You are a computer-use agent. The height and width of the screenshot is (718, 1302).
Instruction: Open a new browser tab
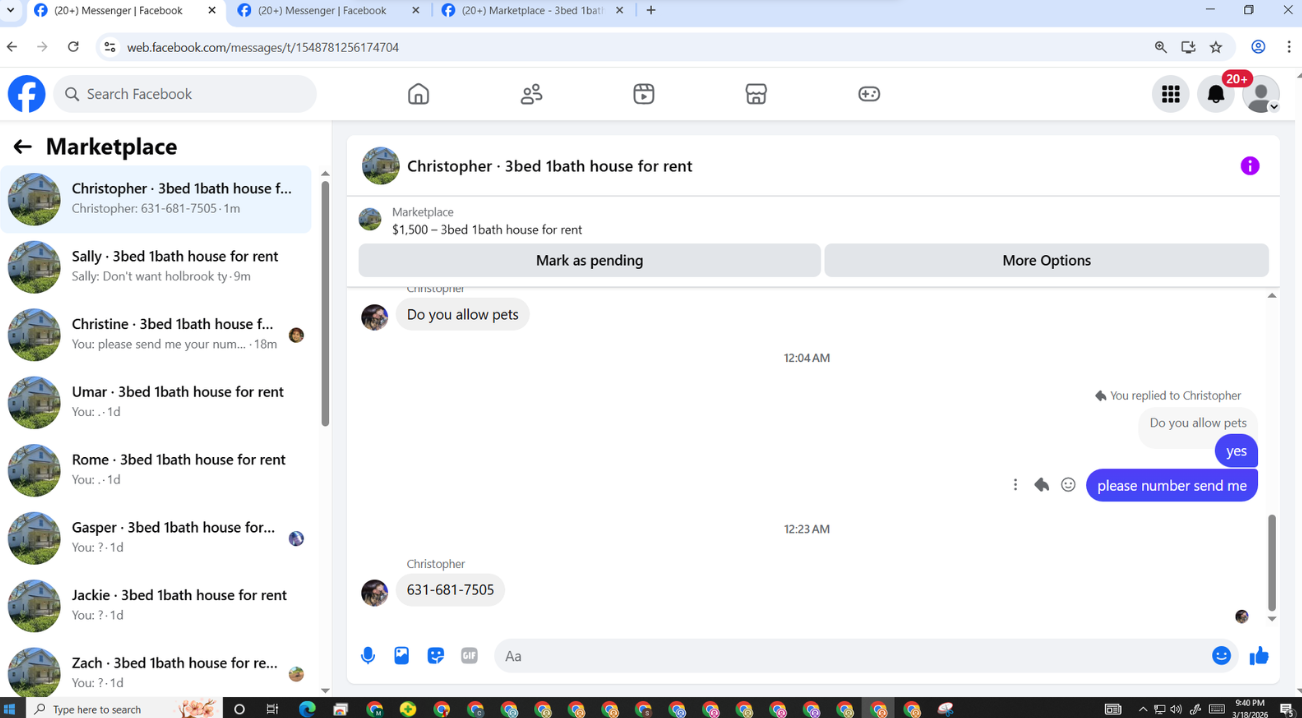(651, 10)
